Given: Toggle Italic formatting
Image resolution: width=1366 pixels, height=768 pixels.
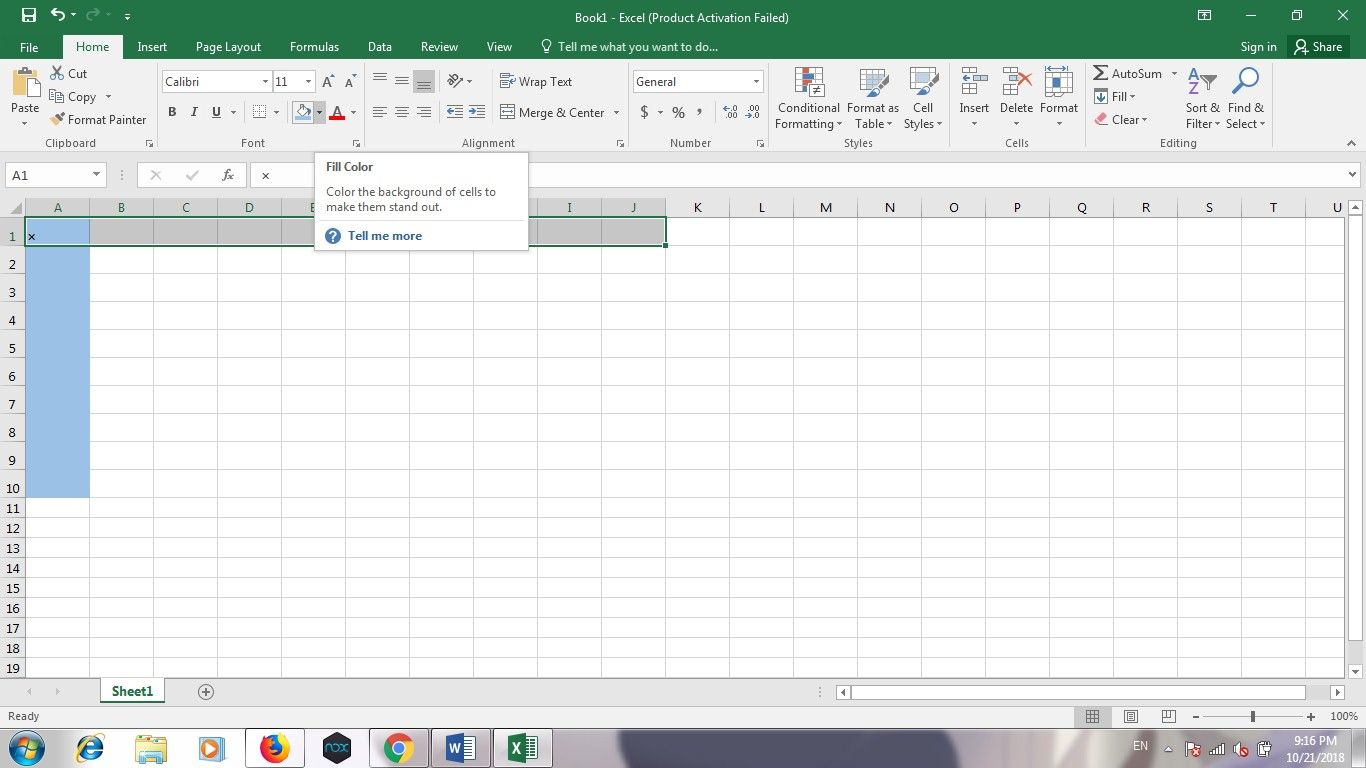Looking at the screenshot, I should [x=194, y=112].
